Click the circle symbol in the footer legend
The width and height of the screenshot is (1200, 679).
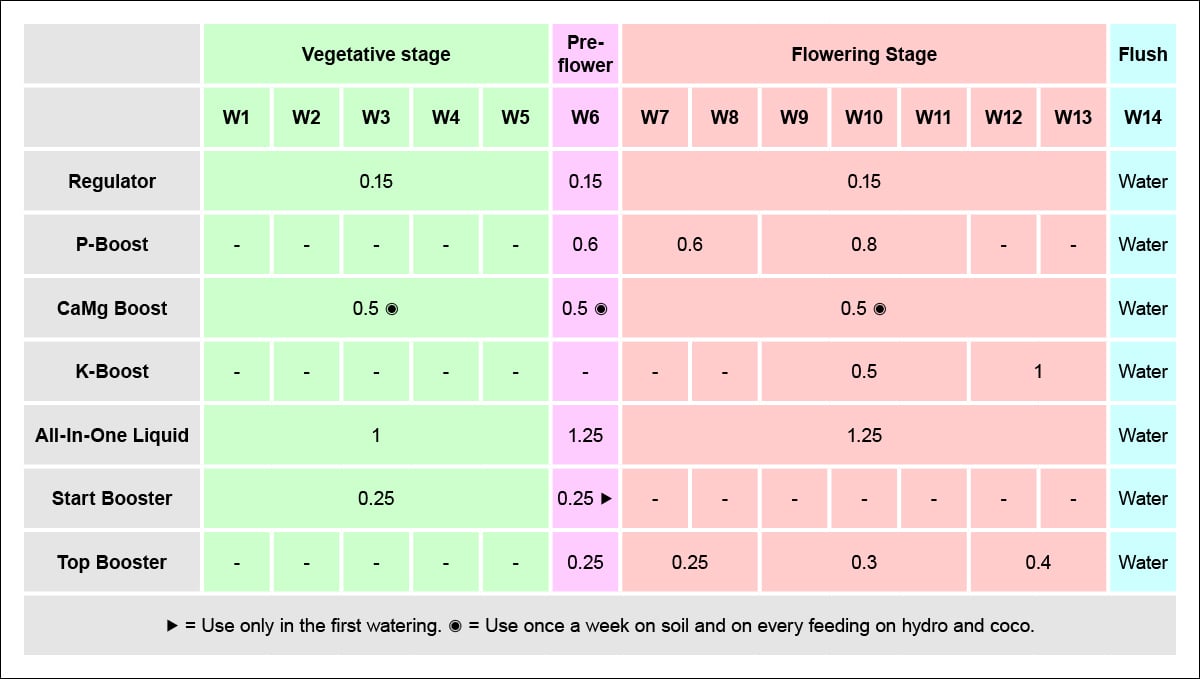point(455,626)
